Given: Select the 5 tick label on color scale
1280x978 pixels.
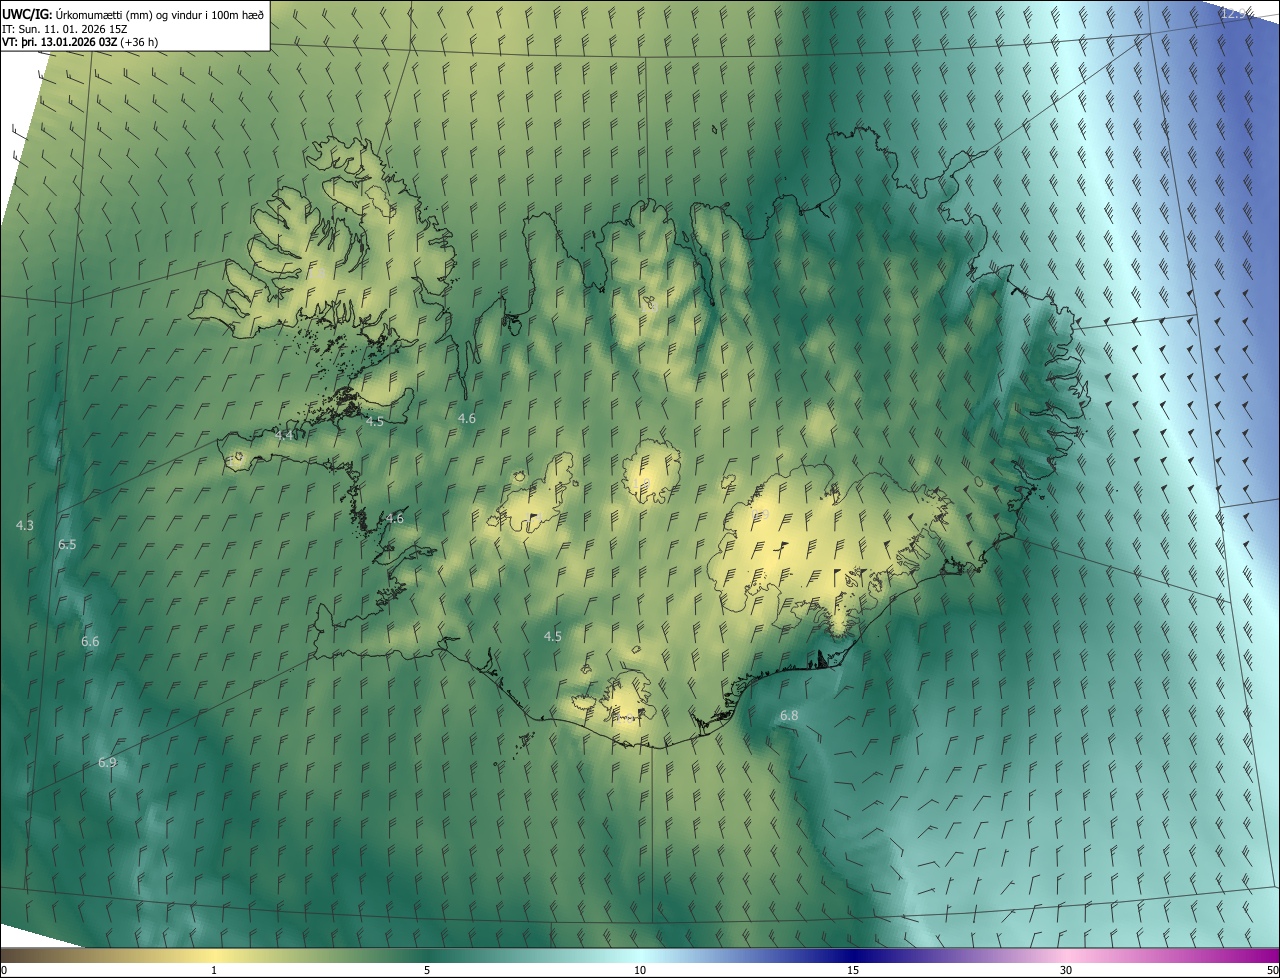Looking at the screenshot, I should point(427,971).
